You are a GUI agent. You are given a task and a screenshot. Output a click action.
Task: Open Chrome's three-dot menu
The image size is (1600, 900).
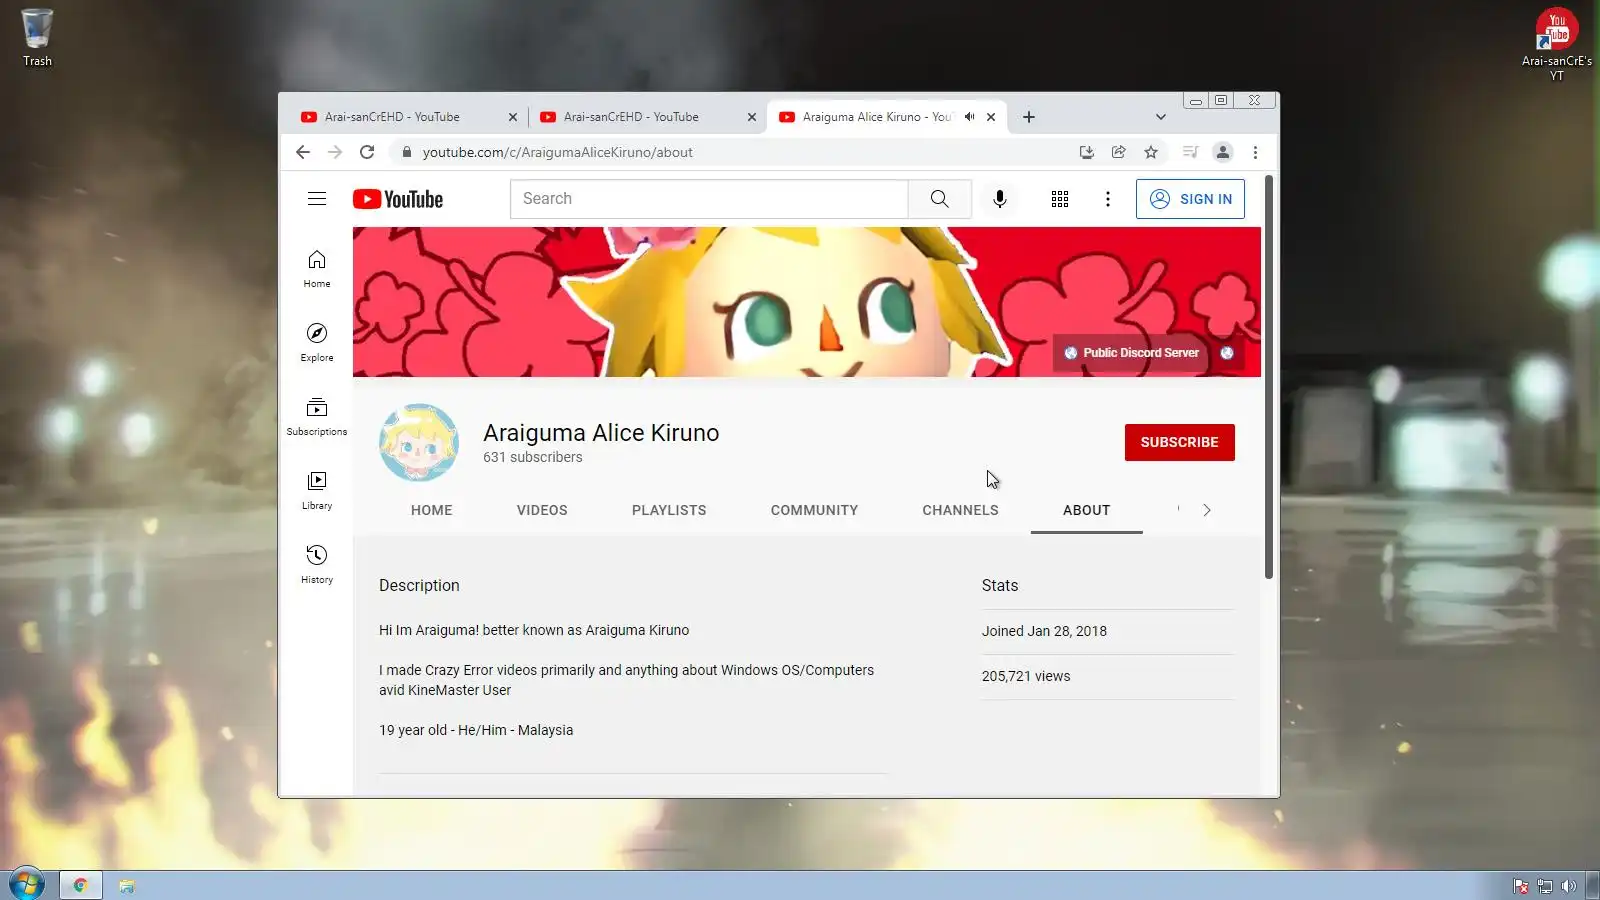[x=1255, y=152]
